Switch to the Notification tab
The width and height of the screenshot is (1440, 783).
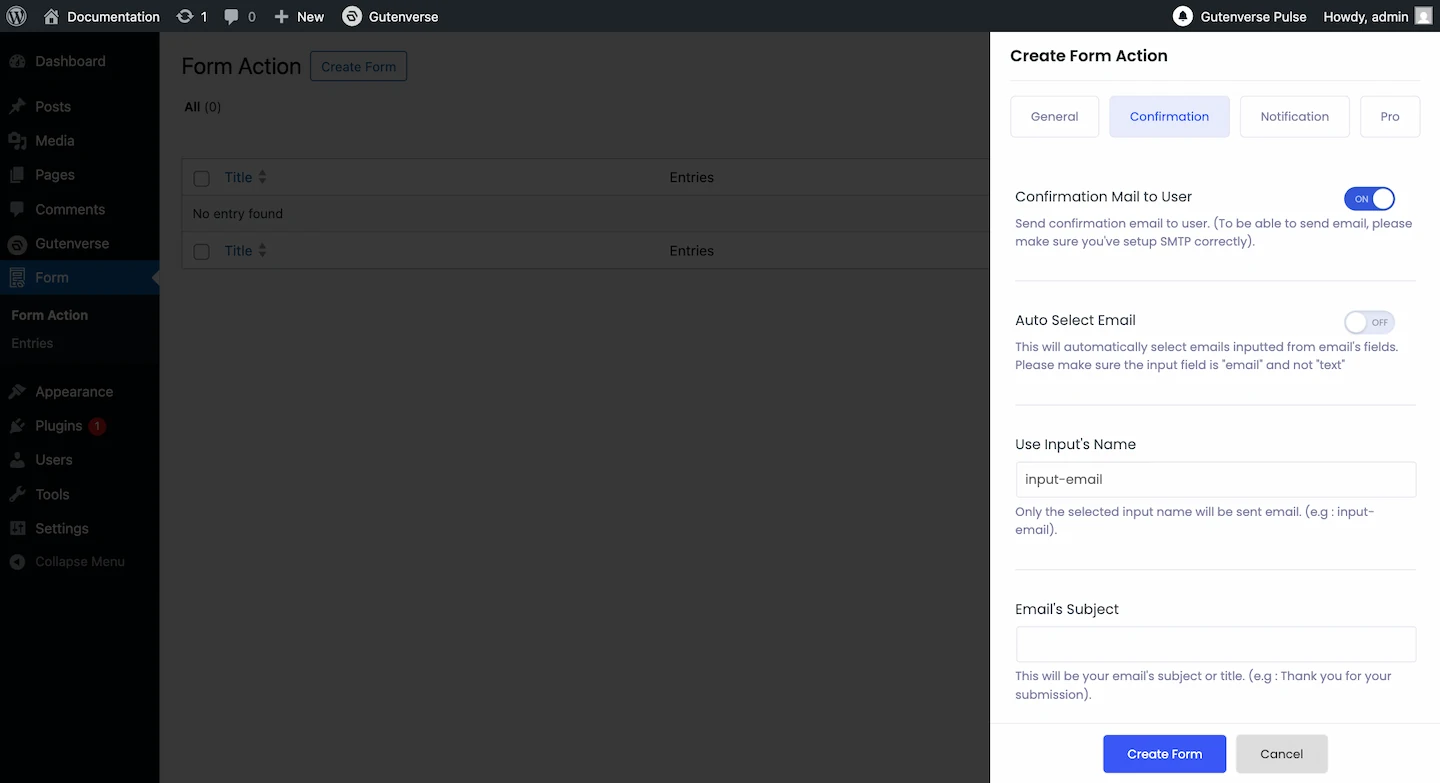tap(1294, 117)
